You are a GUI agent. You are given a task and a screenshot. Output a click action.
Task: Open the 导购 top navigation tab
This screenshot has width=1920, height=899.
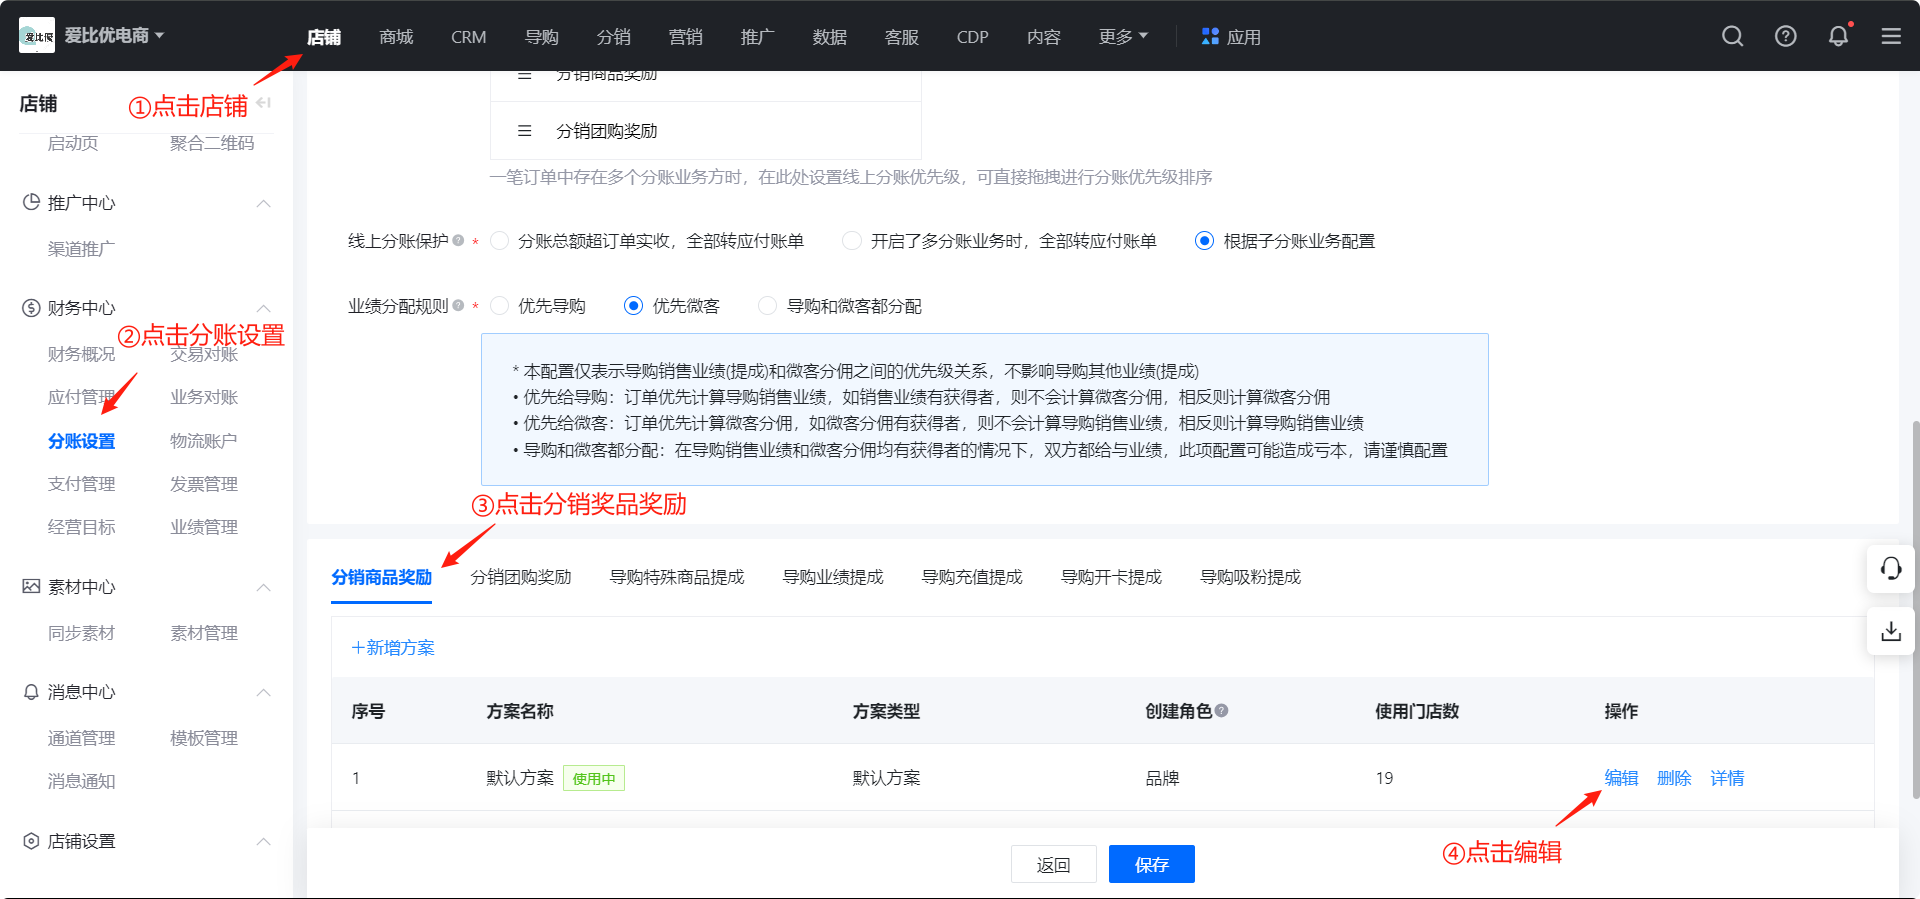point(542,37)
